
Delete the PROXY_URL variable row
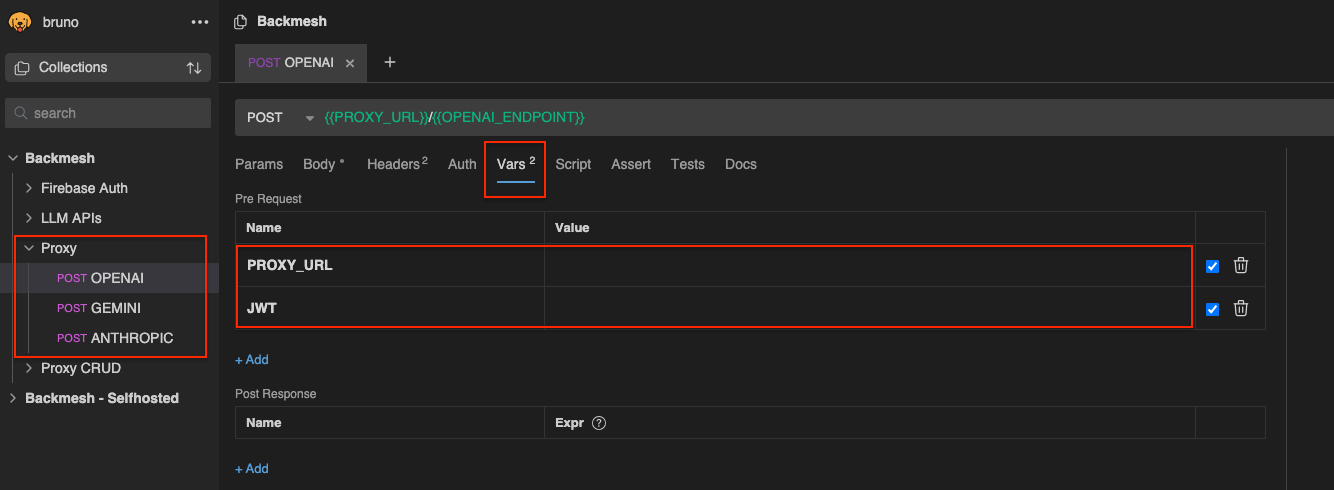tap(1241, 266)
